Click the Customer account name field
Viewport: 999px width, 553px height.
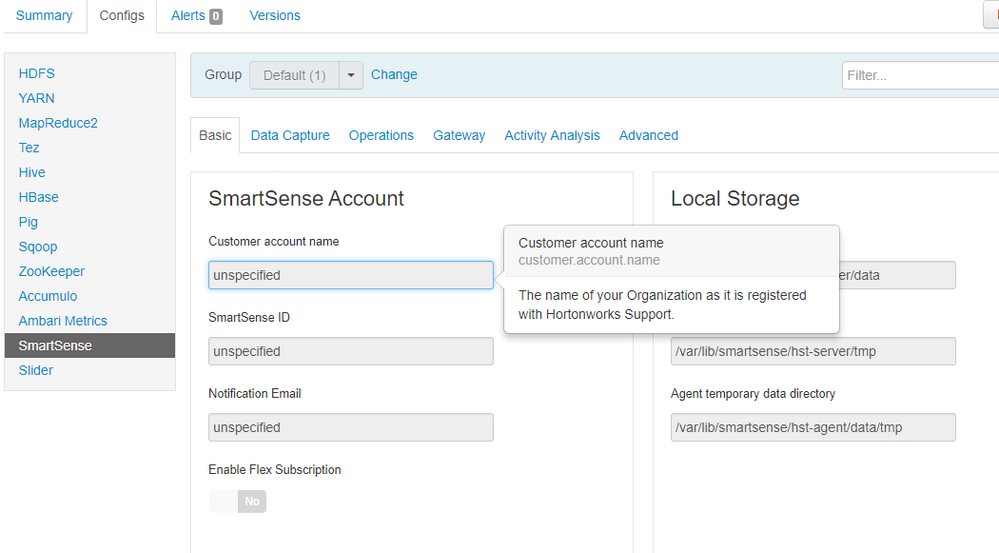click(350, 275)
